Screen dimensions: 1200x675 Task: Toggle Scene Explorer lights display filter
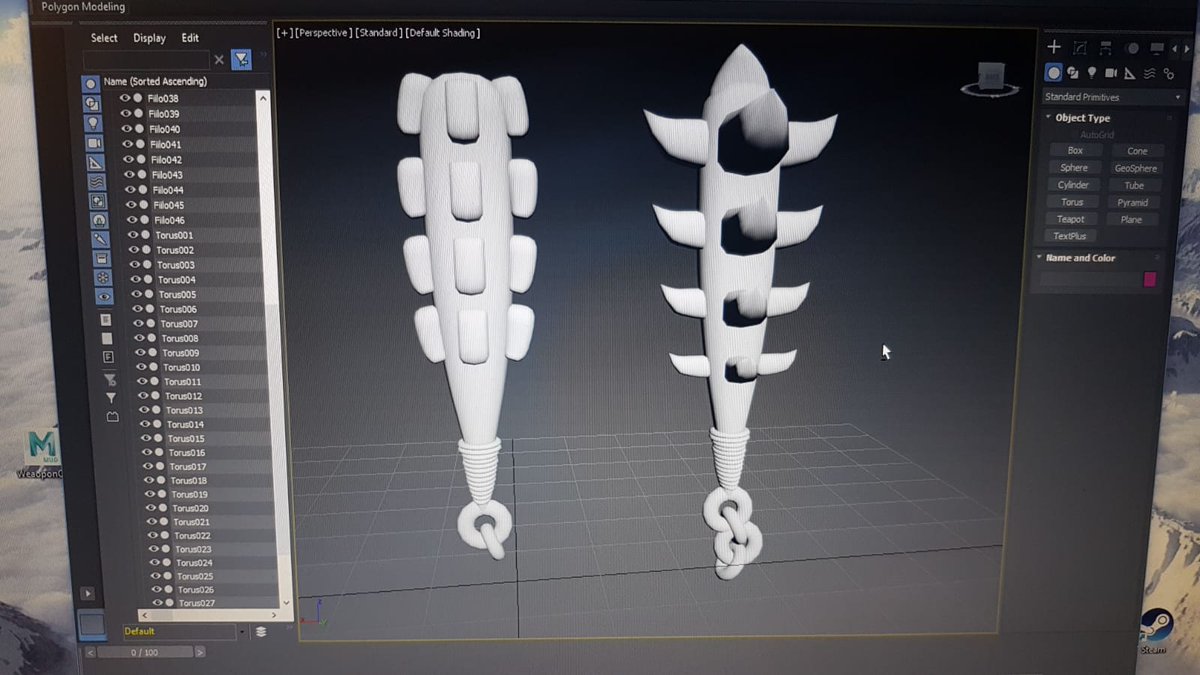(x=93, y=123)
